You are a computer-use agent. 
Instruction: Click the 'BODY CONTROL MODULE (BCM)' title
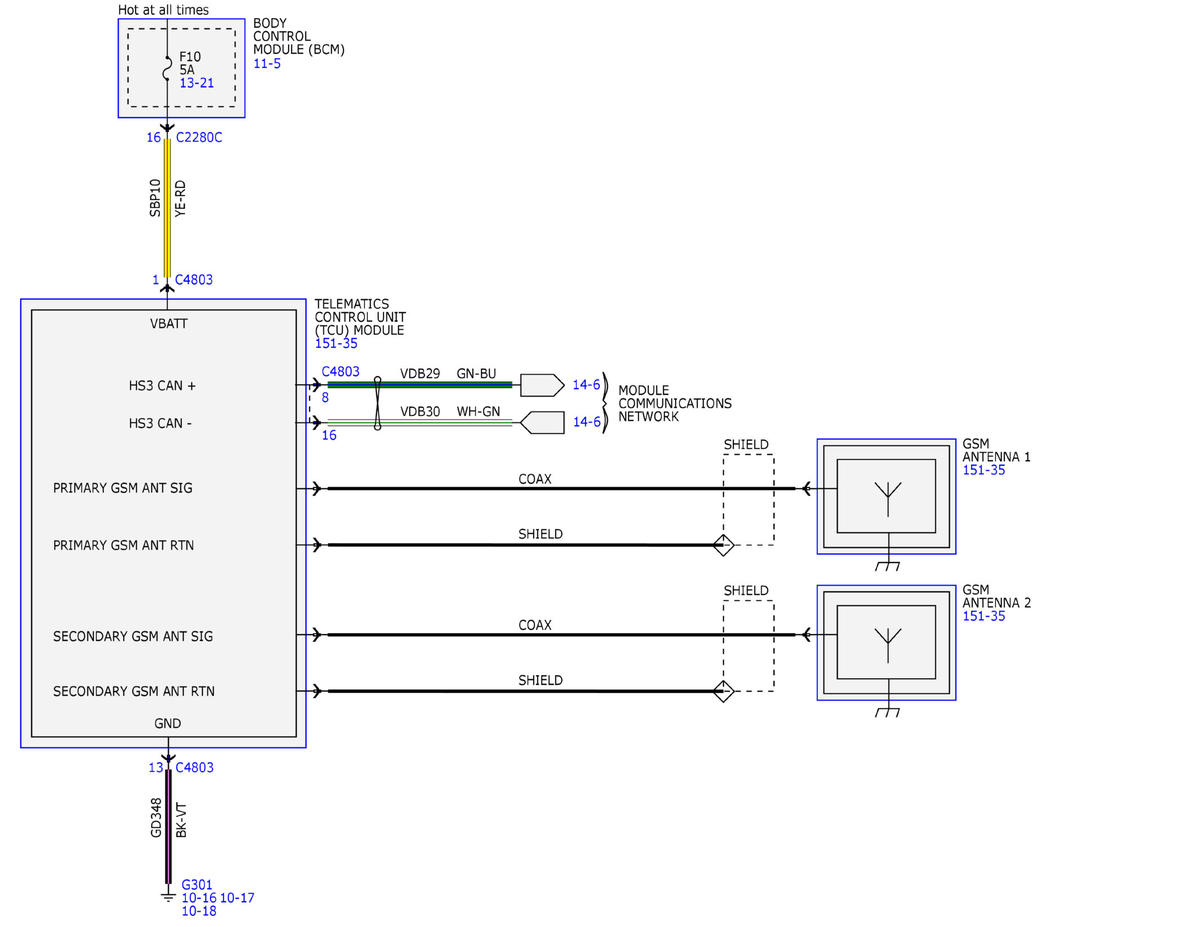[x=299, y=37]
